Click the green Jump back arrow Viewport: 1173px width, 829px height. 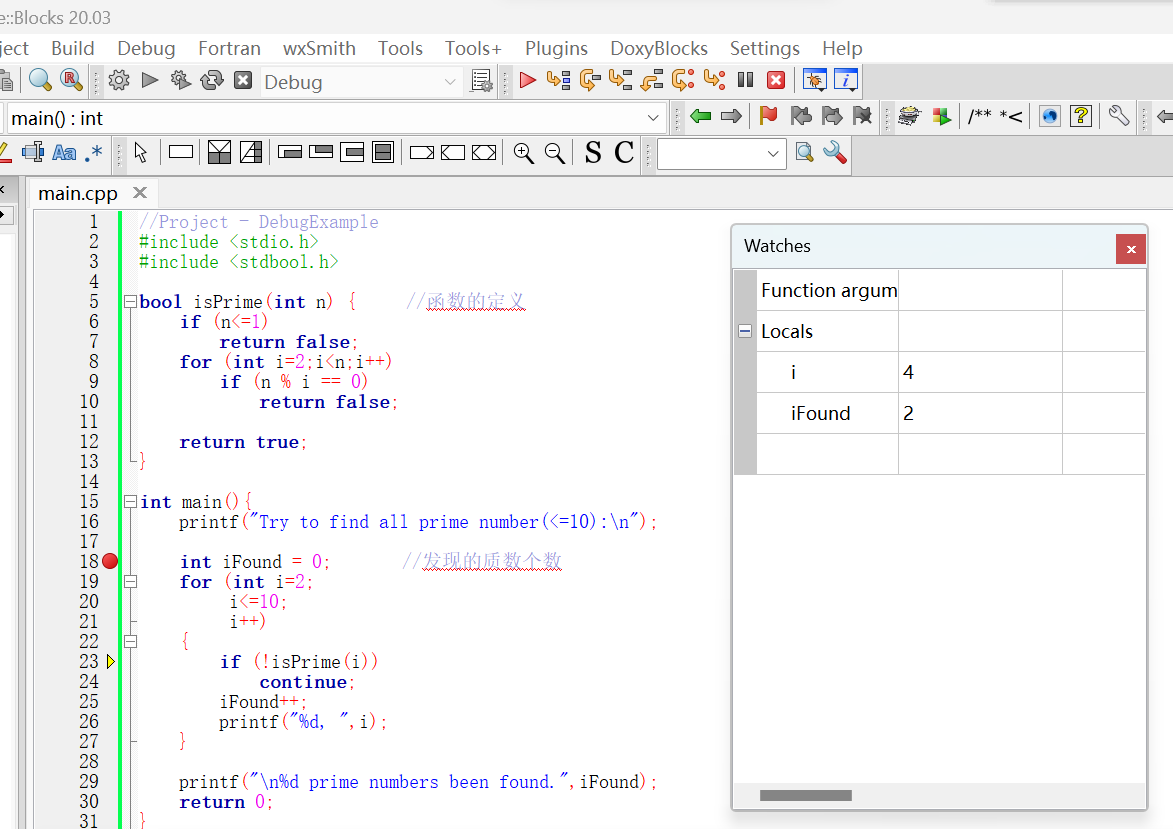[x=700, y=116]
